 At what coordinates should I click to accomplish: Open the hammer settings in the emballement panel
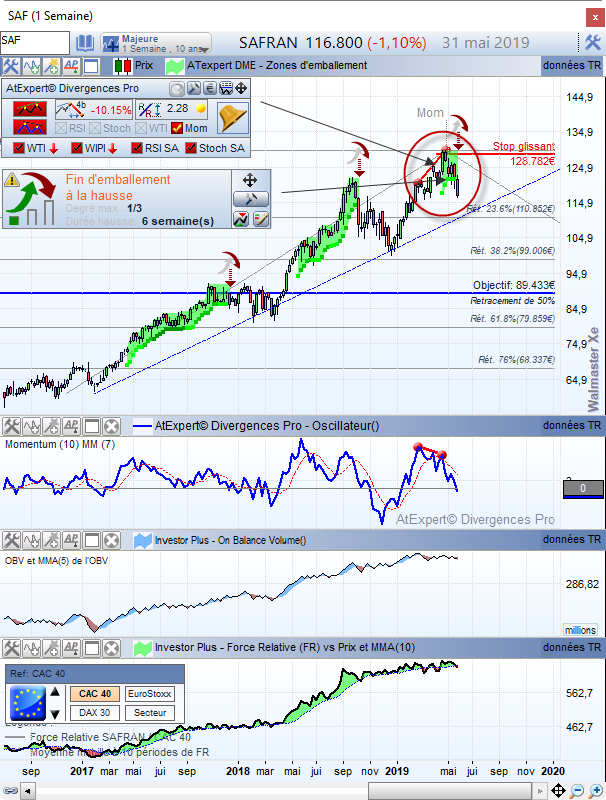point(250,199)
